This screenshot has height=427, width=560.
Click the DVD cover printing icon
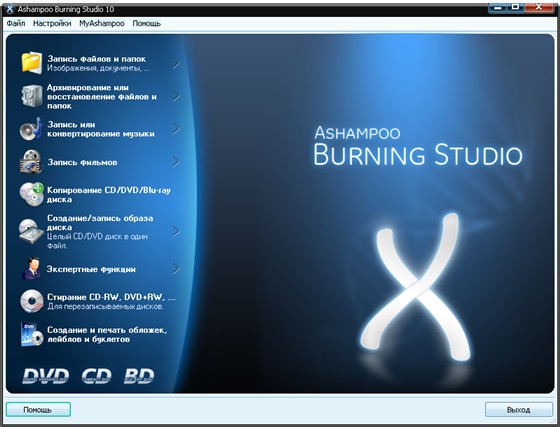(x=31, y=335)
